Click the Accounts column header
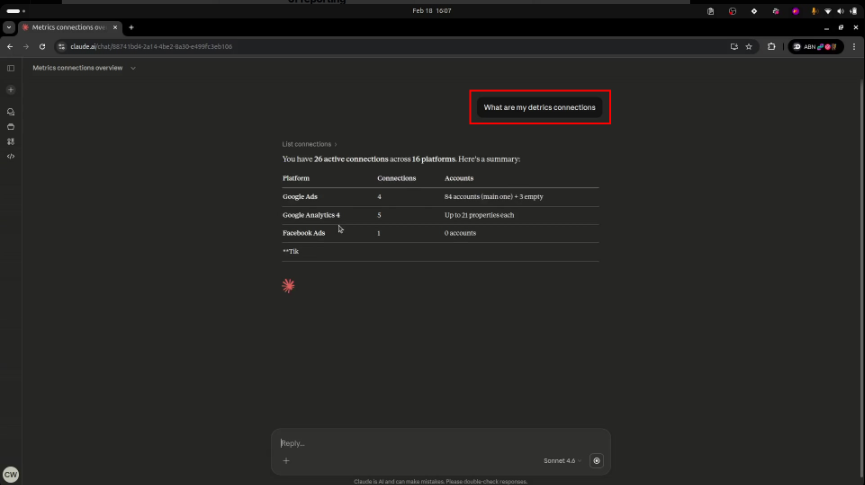The width and height of the screenshot is (865, 485). click(x=459, y=178)
